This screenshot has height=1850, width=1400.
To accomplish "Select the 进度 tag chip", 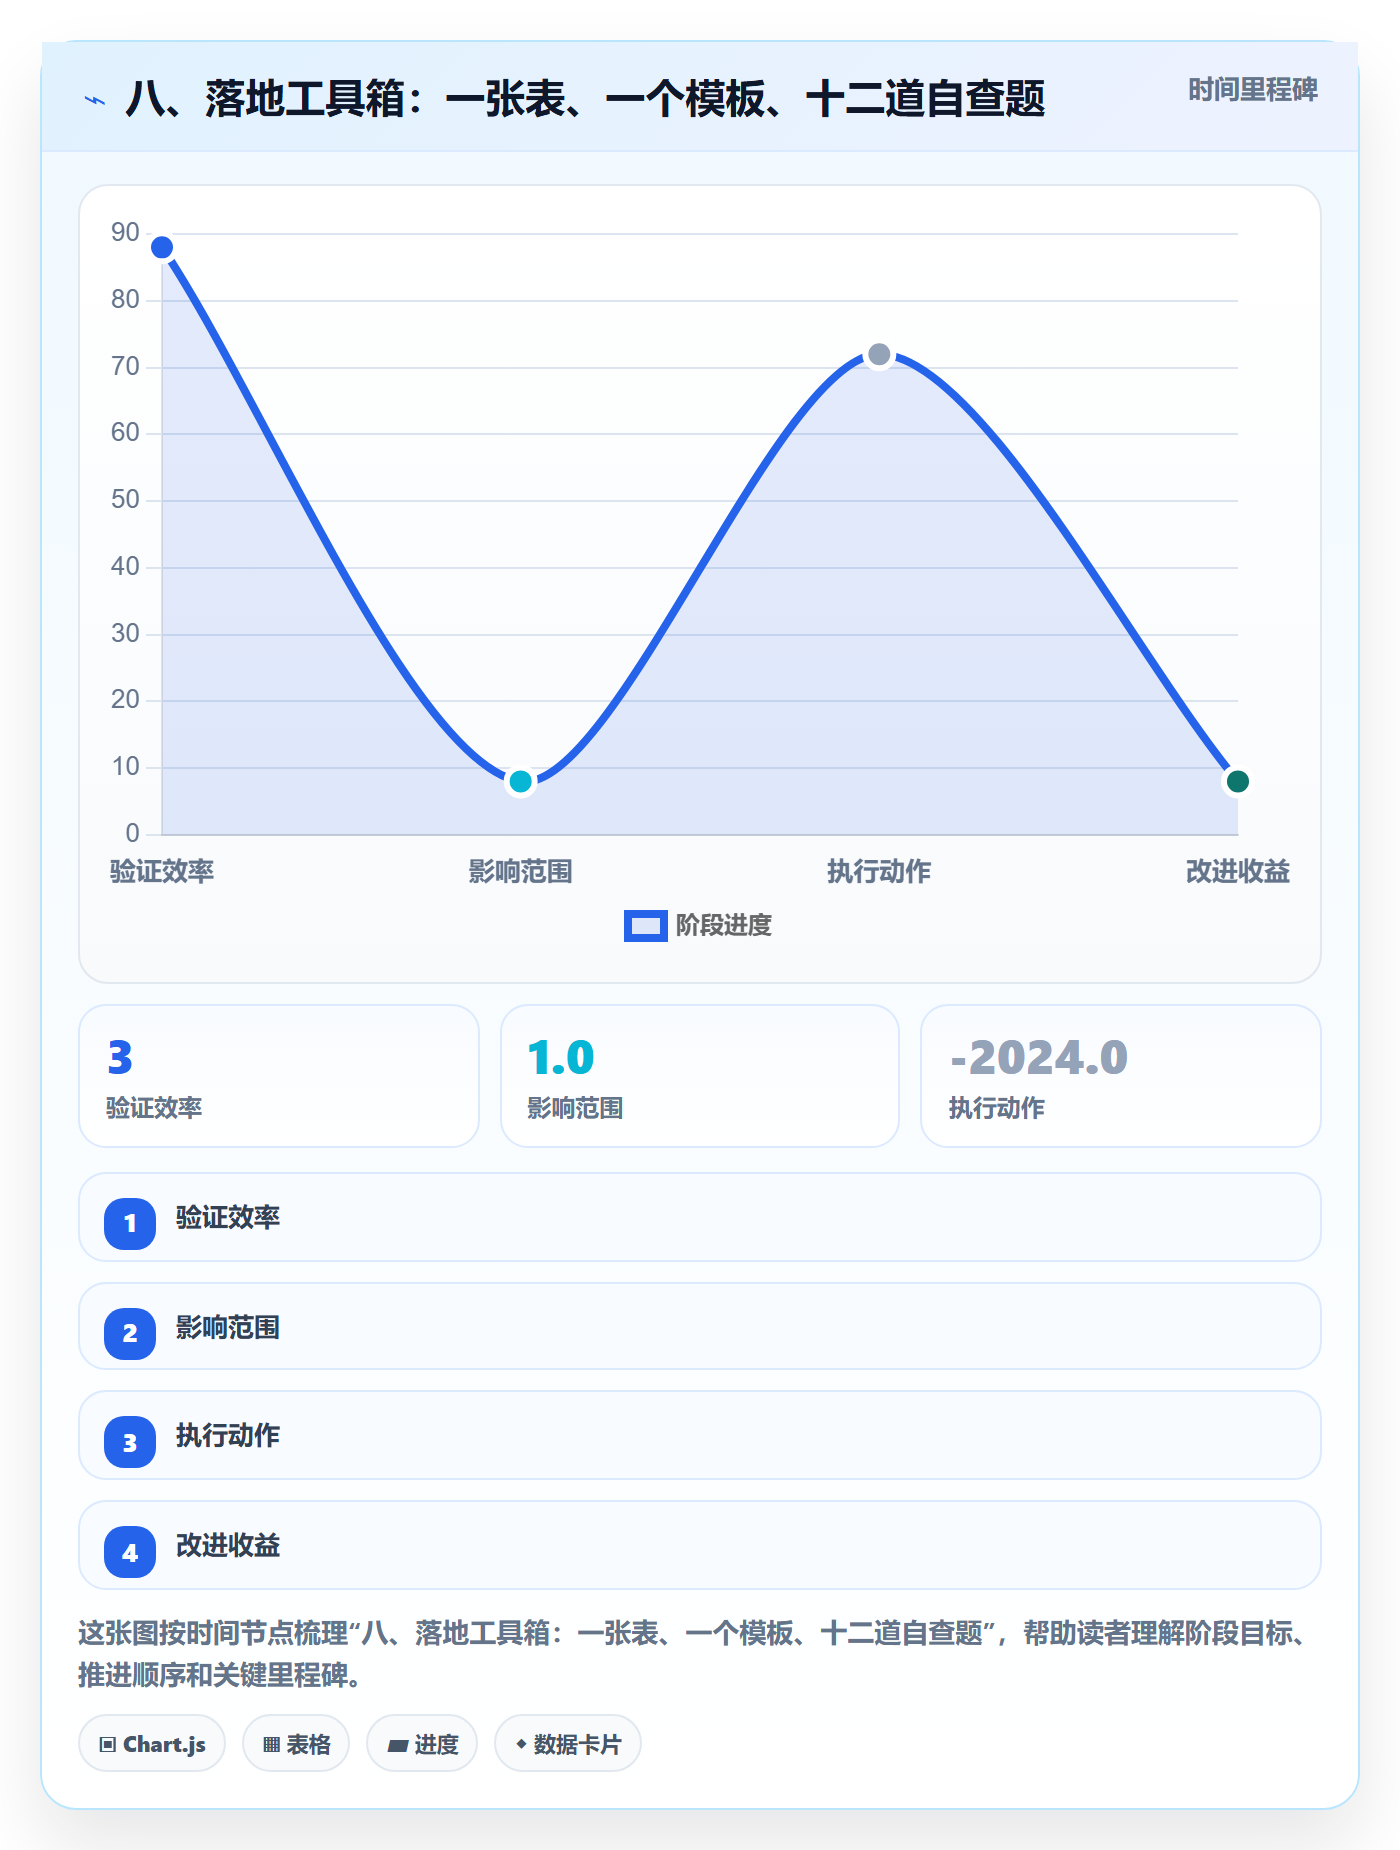I will pos(422,1744).
